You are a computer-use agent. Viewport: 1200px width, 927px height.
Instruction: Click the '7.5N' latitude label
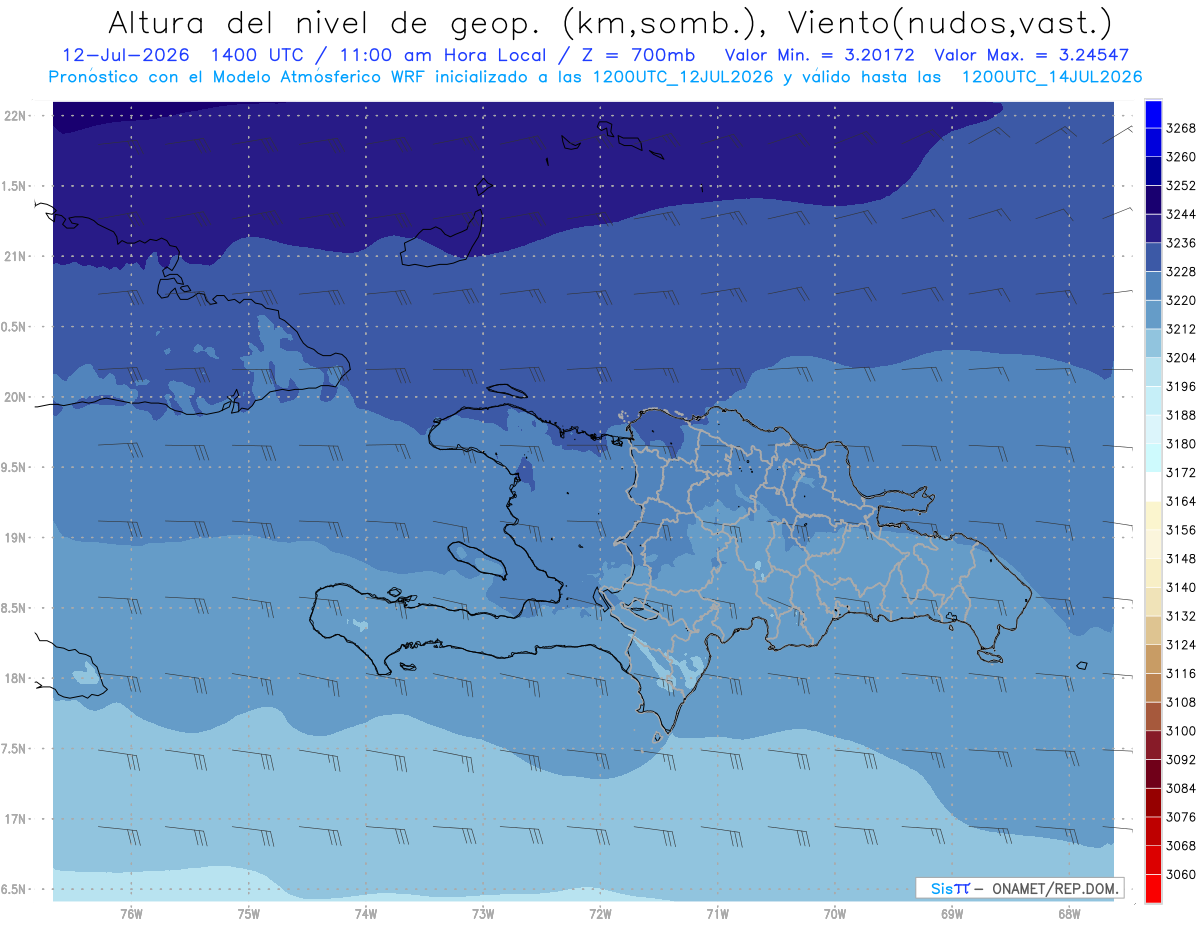[x=14, y=749]
